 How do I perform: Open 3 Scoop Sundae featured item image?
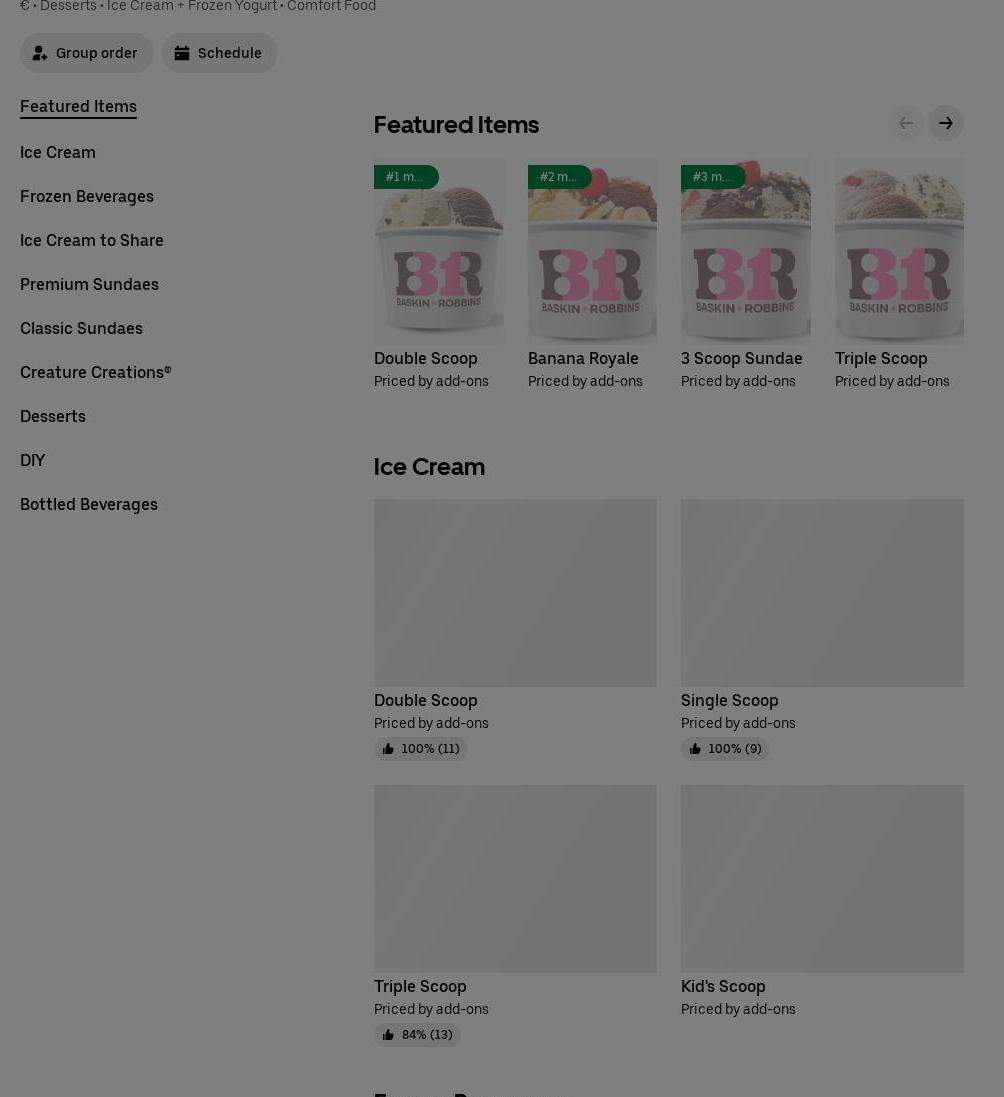click(746, 250)
